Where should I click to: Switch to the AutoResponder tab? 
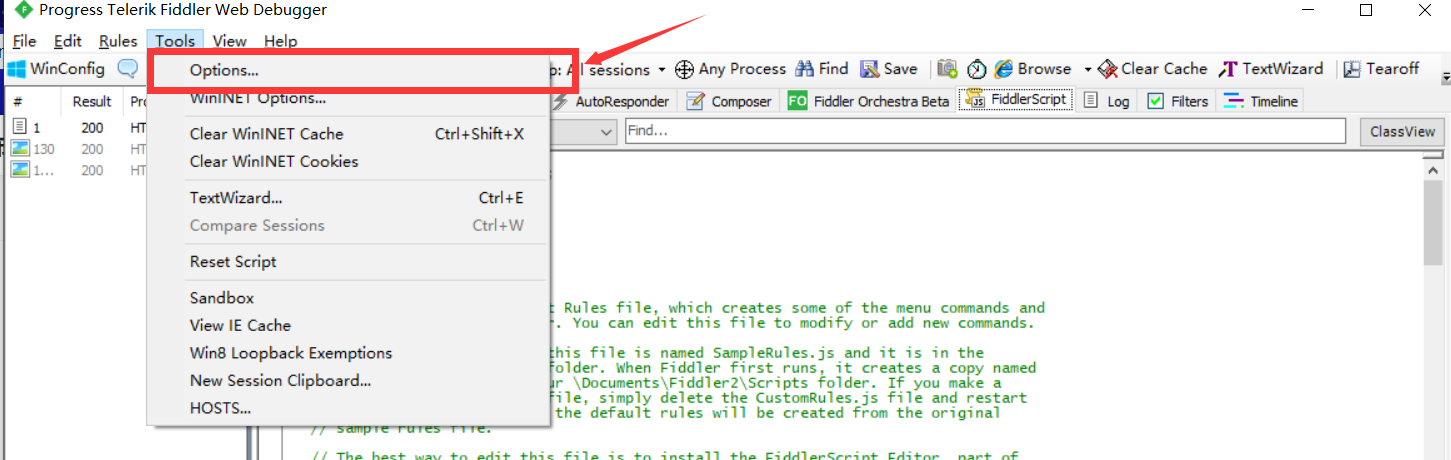[611, 101]
